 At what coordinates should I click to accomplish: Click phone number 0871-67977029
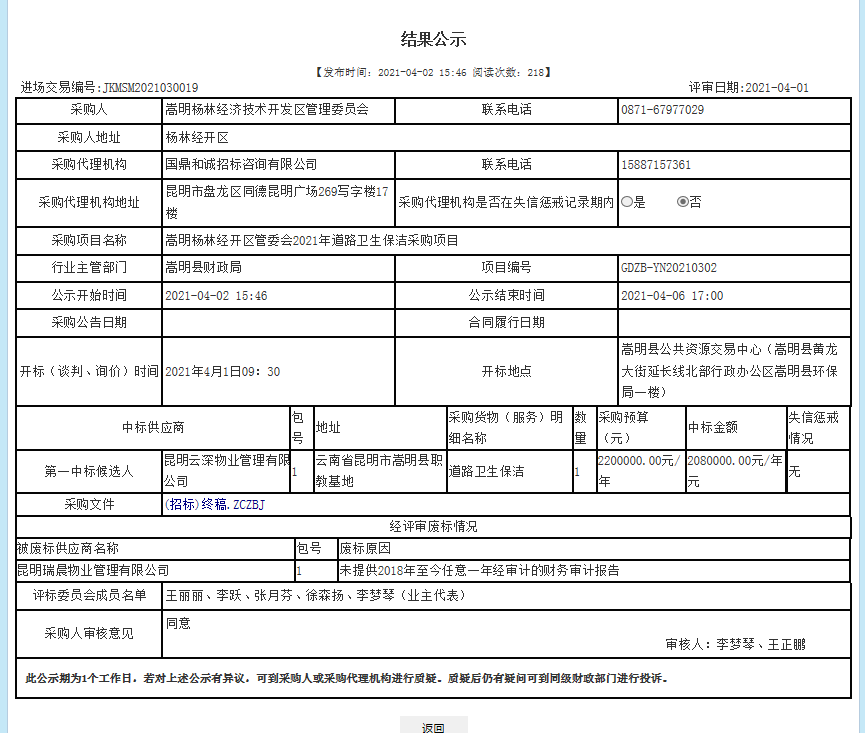[663, 110]
